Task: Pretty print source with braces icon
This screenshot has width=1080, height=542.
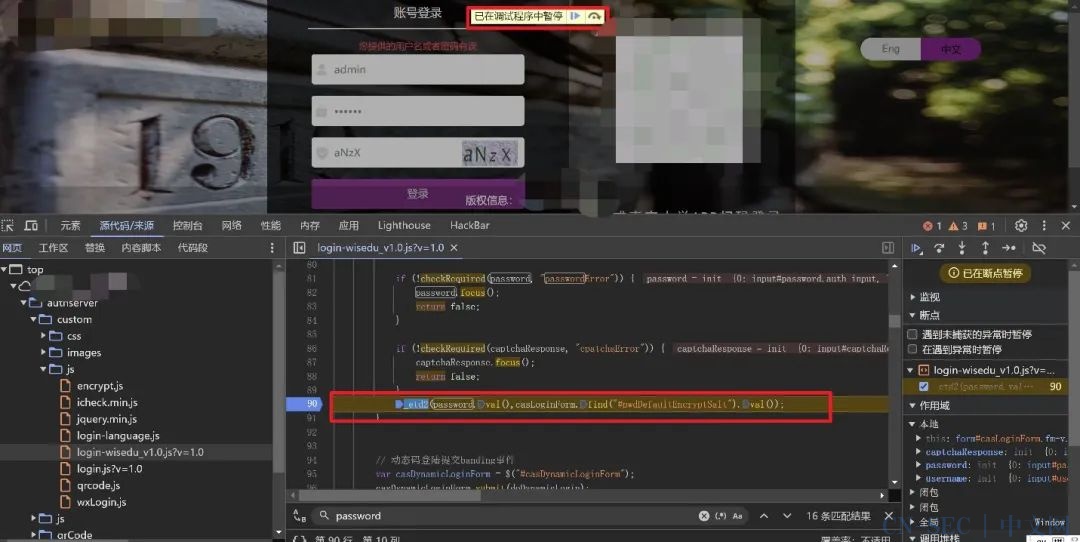Action: tap(299, 539)
